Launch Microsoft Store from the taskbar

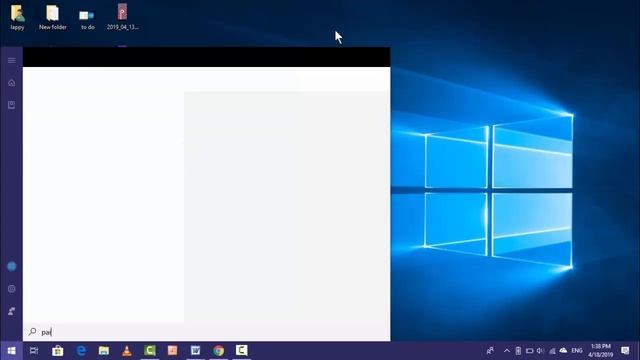[x=58, y=351]
